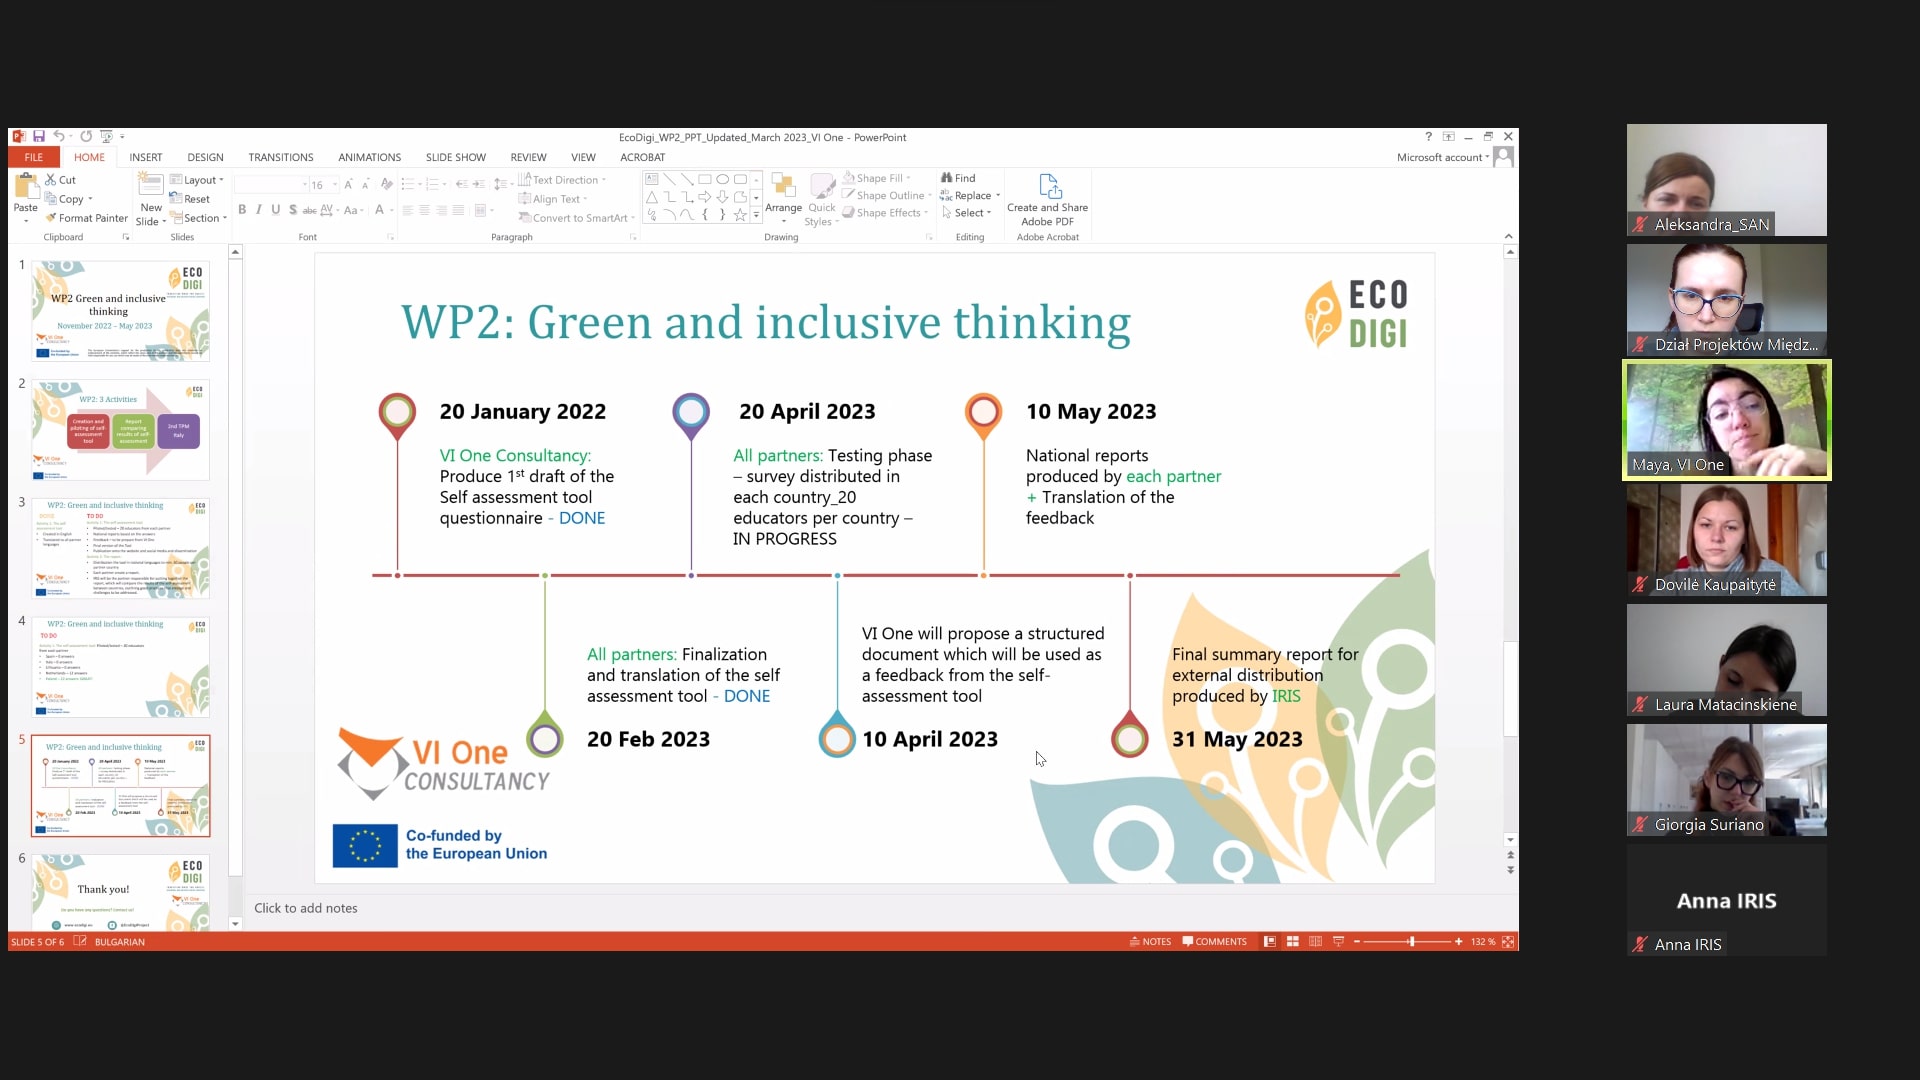Toggle the Notes pane in the status bar
This screenshot has height=1080, width=1920.
tap(1150, 942)
